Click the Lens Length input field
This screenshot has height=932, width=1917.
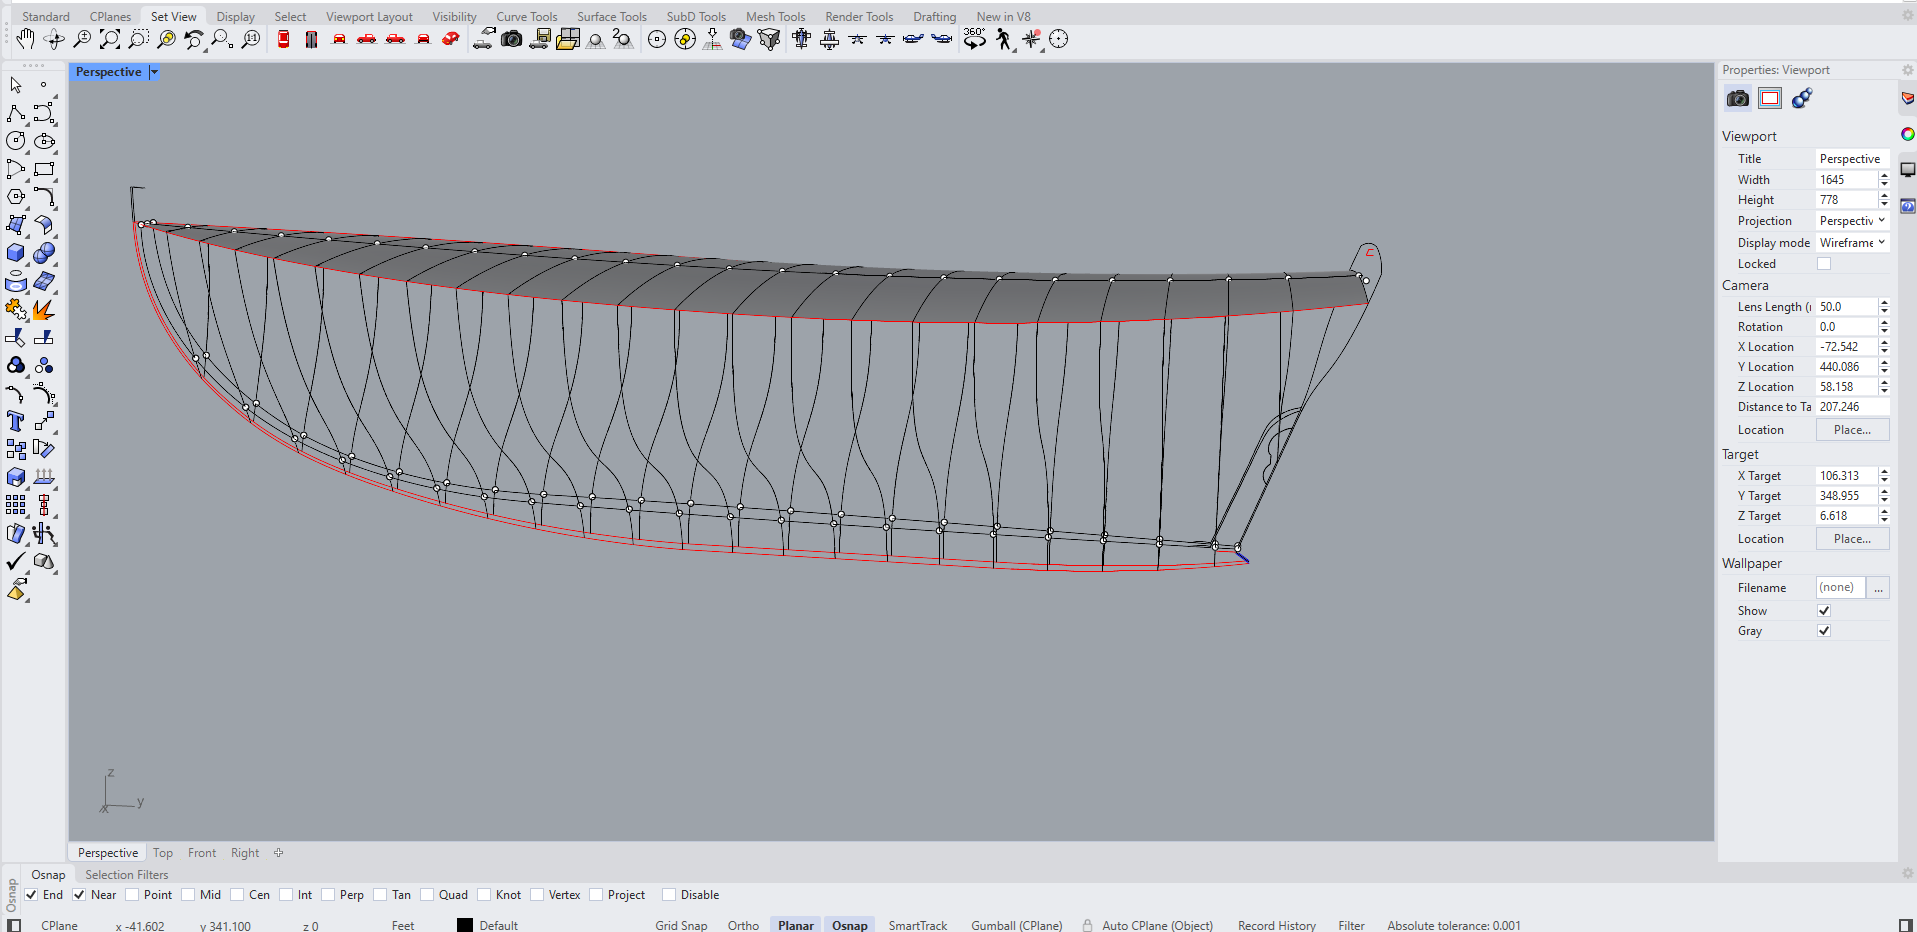pyautogui.click(x=1845, y=307)
